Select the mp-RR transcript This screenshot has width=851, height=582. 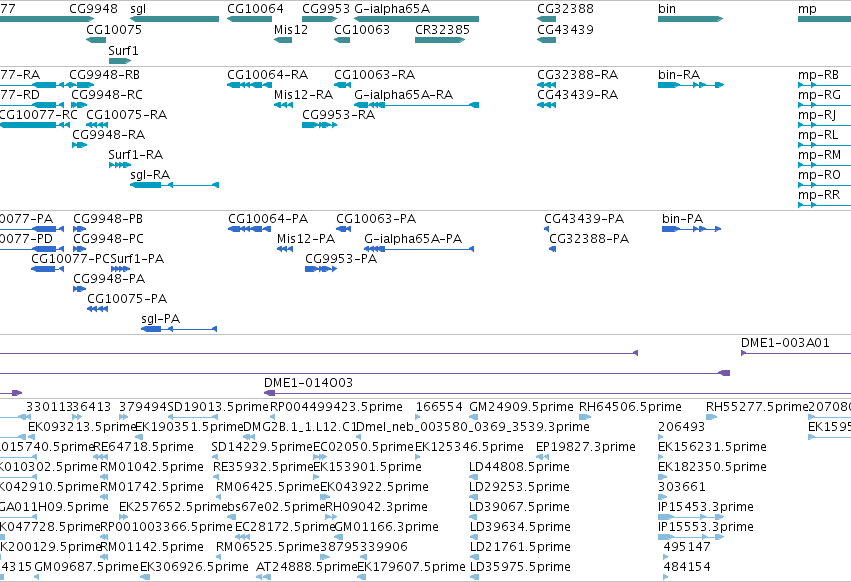click(824, 205)
